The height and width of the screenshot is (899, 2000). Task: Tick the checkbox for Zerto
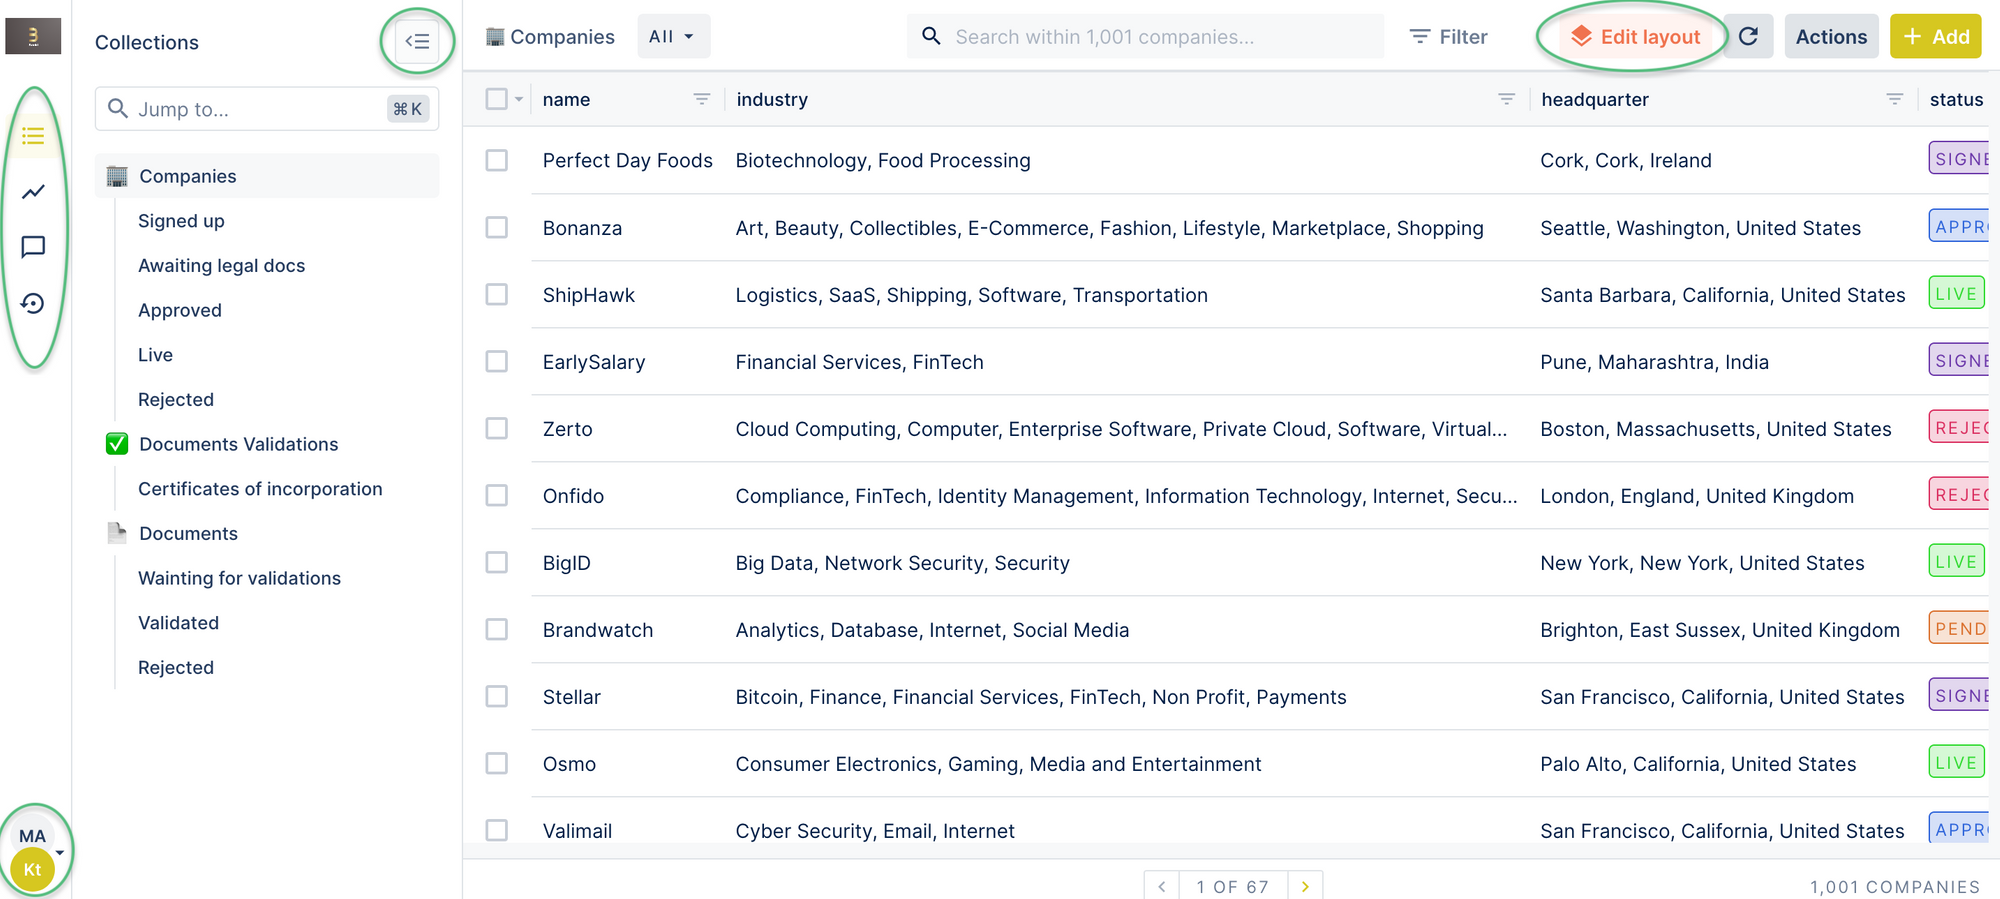[x=497, y=428]
